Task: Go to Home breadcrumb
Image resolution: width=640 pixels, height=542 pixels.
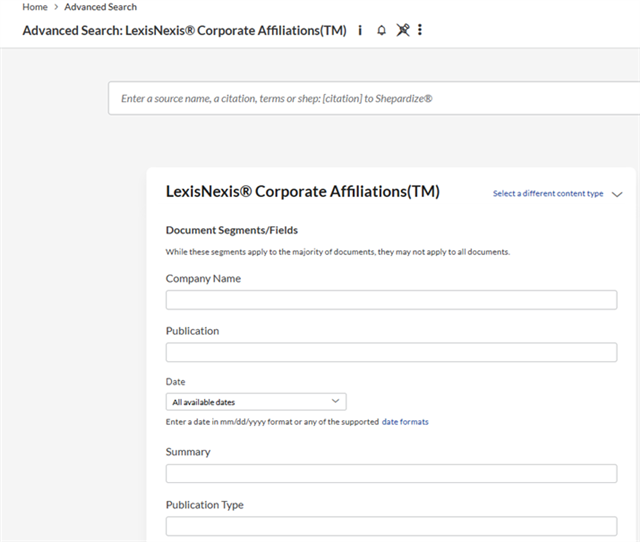Action: coord(34,7)
